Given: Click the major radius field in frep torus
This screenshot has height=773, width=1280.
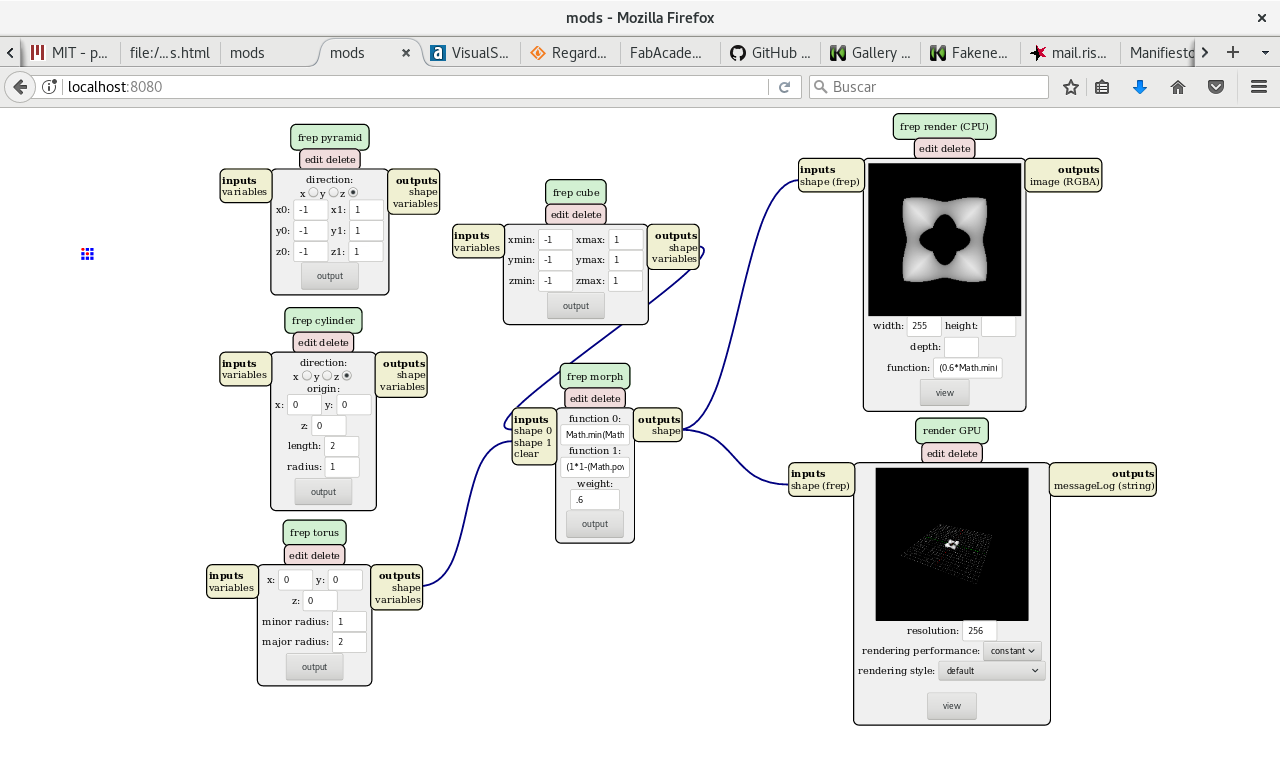Looking at the screenshot, I should coord(350,642).
